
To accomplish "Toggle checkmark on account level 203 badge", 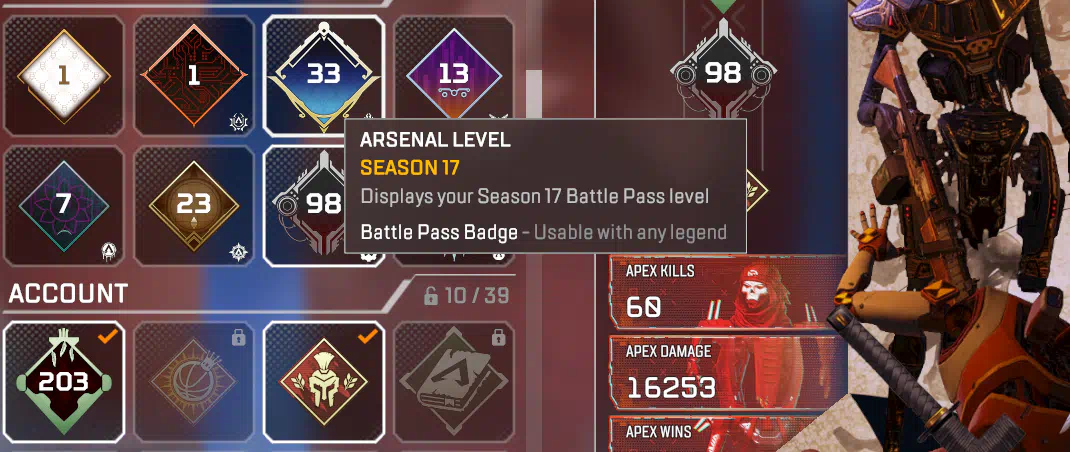I will tap(107, 336).
